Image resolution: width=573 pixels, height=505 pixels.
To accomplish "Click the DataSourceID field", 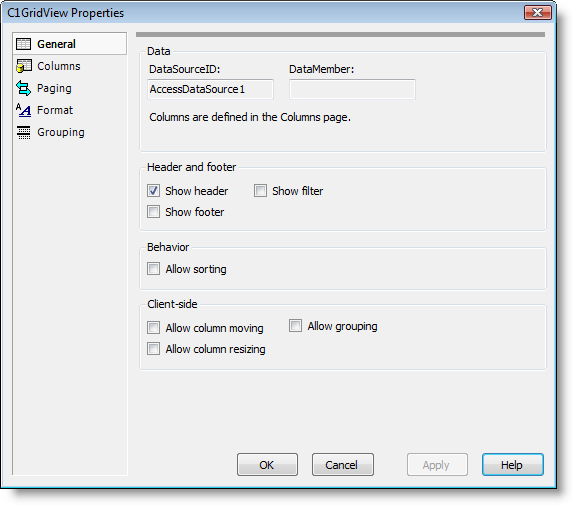I will click(x=210, y=89).
